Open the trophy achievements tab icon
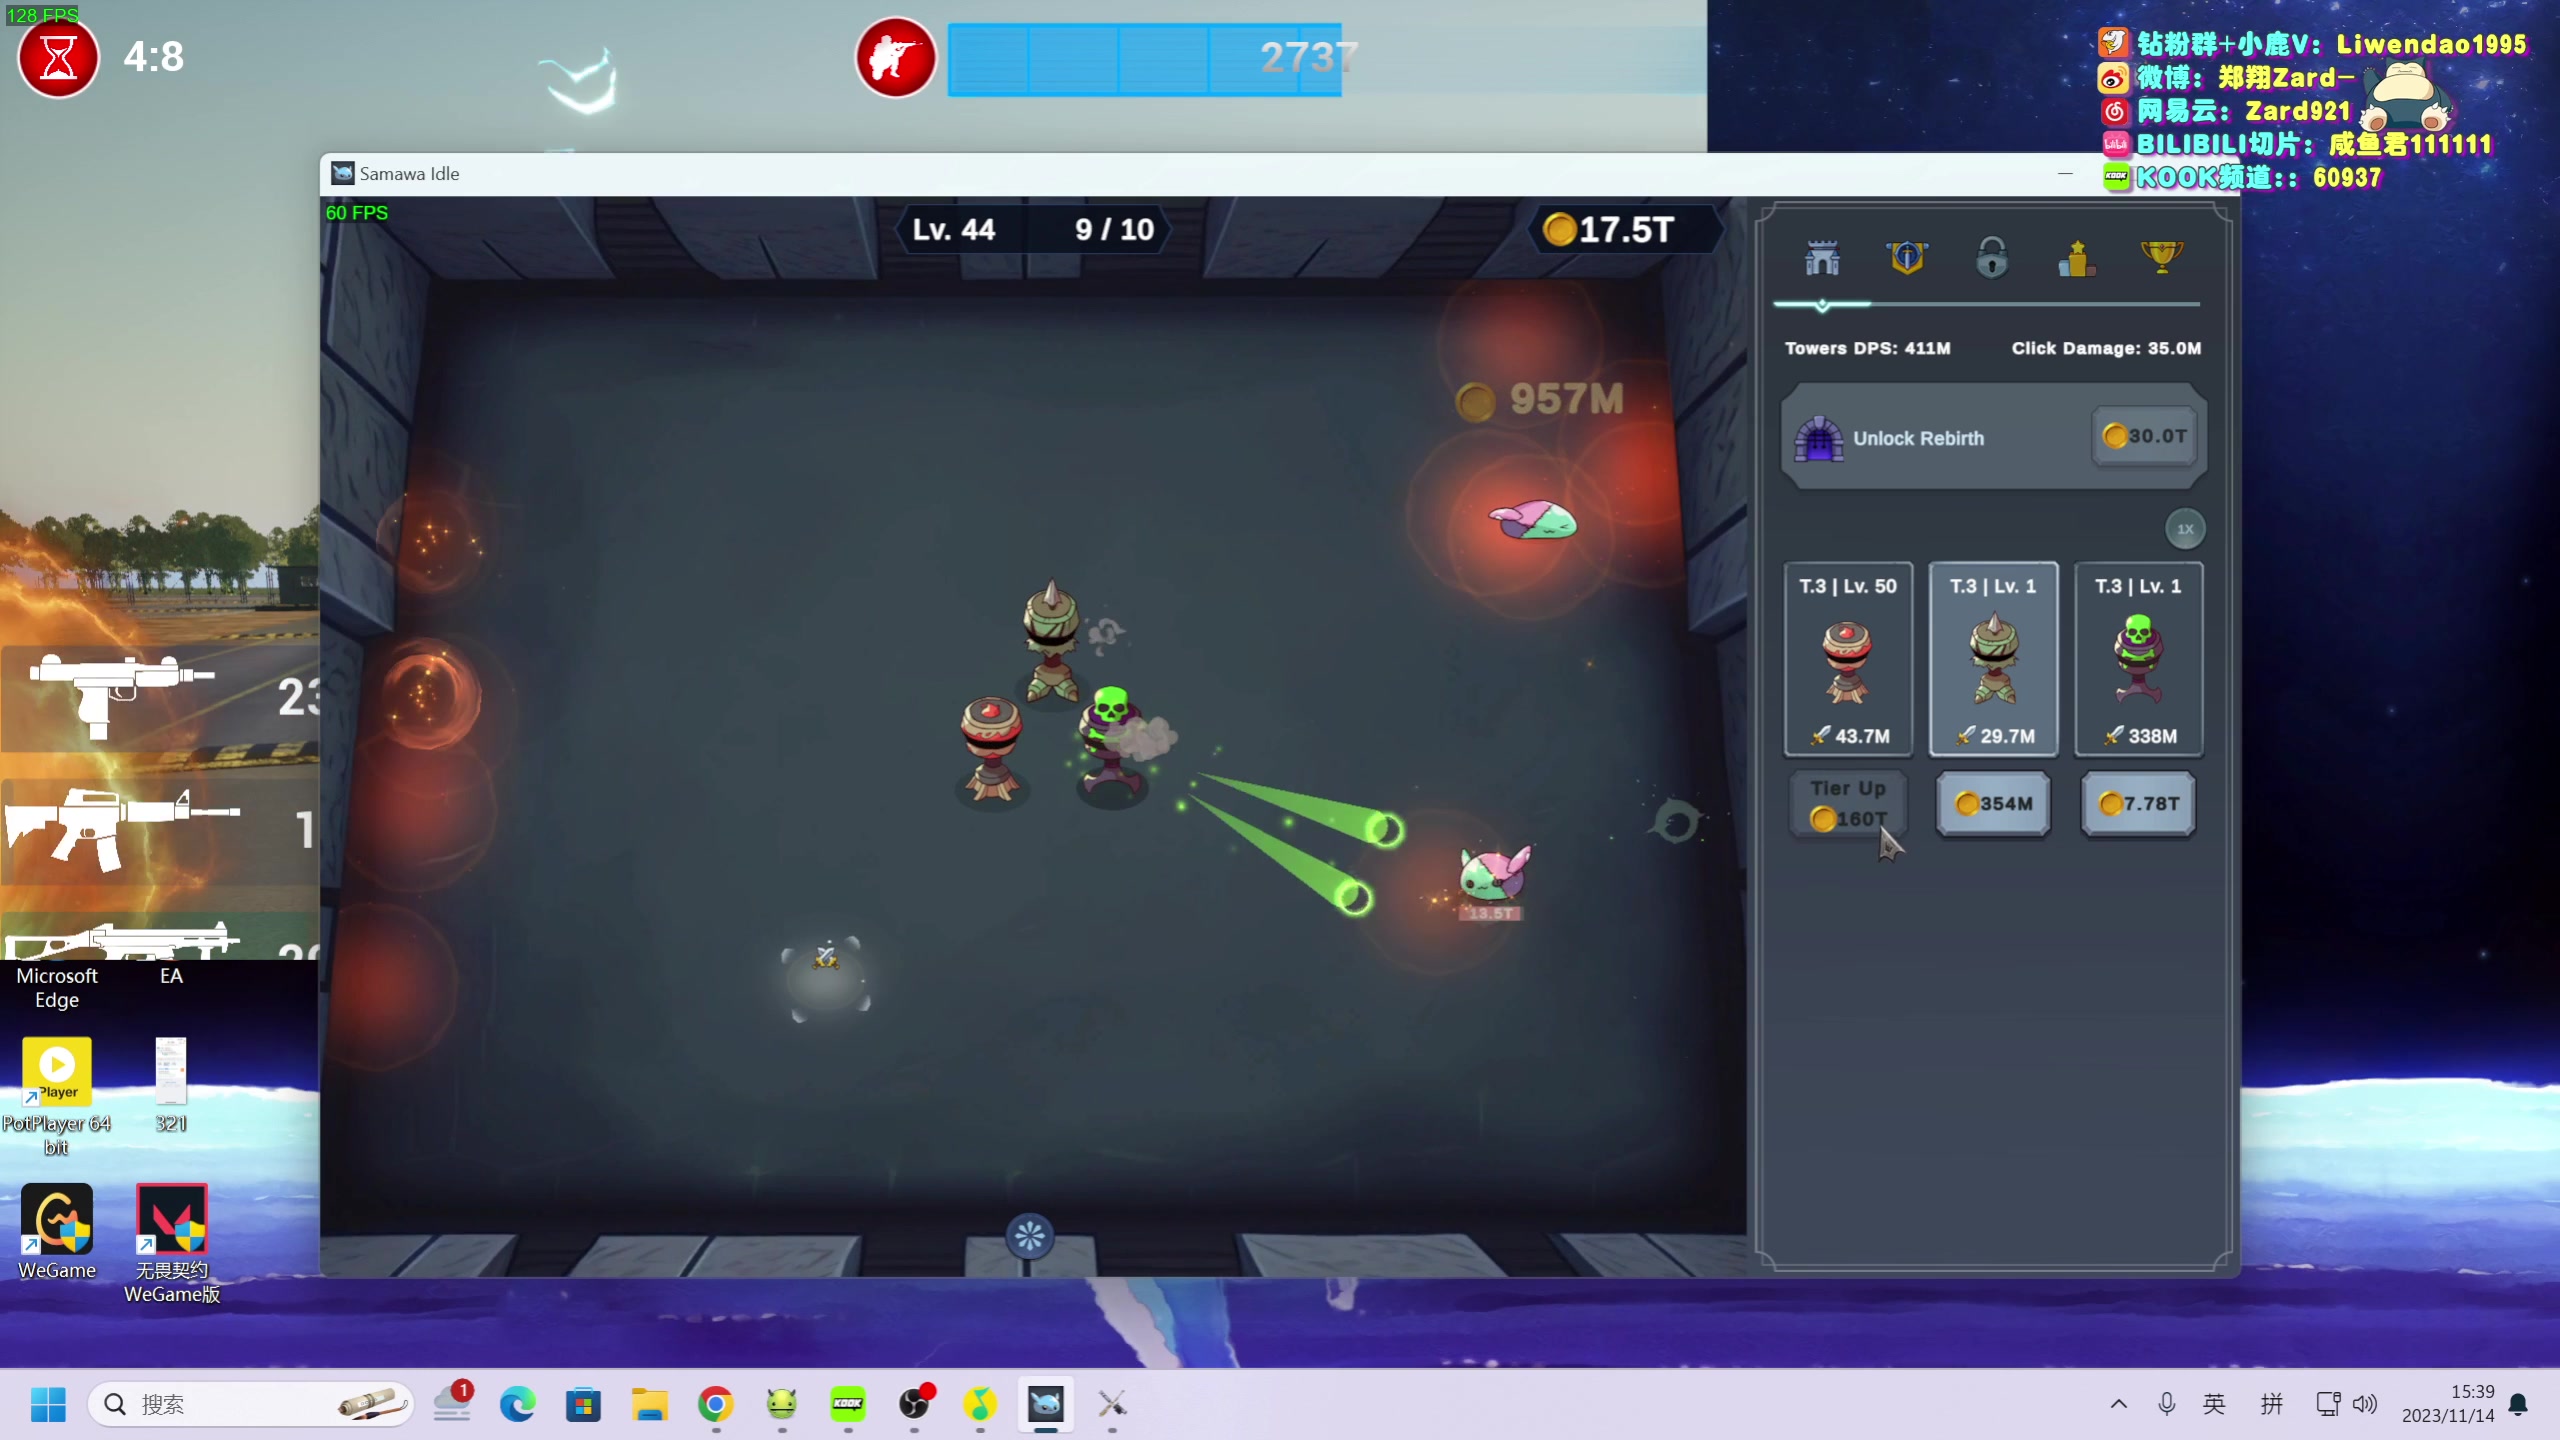 click(x=2161, y=258)
